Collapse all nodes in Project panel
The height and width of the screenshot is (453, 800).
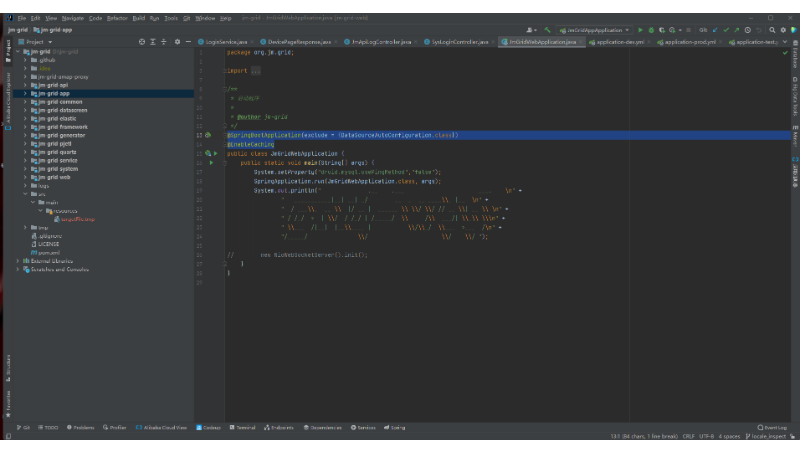(x=164, y=42)
